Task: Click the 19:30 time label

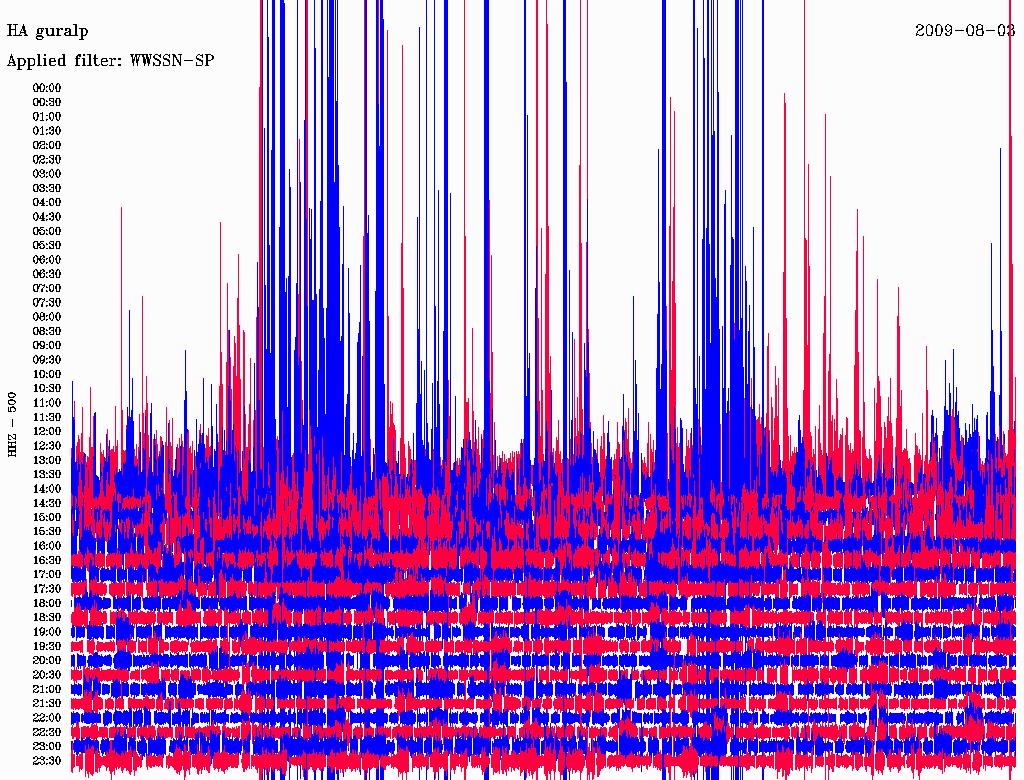Action: pyautogui.click(x=47, y=646)
